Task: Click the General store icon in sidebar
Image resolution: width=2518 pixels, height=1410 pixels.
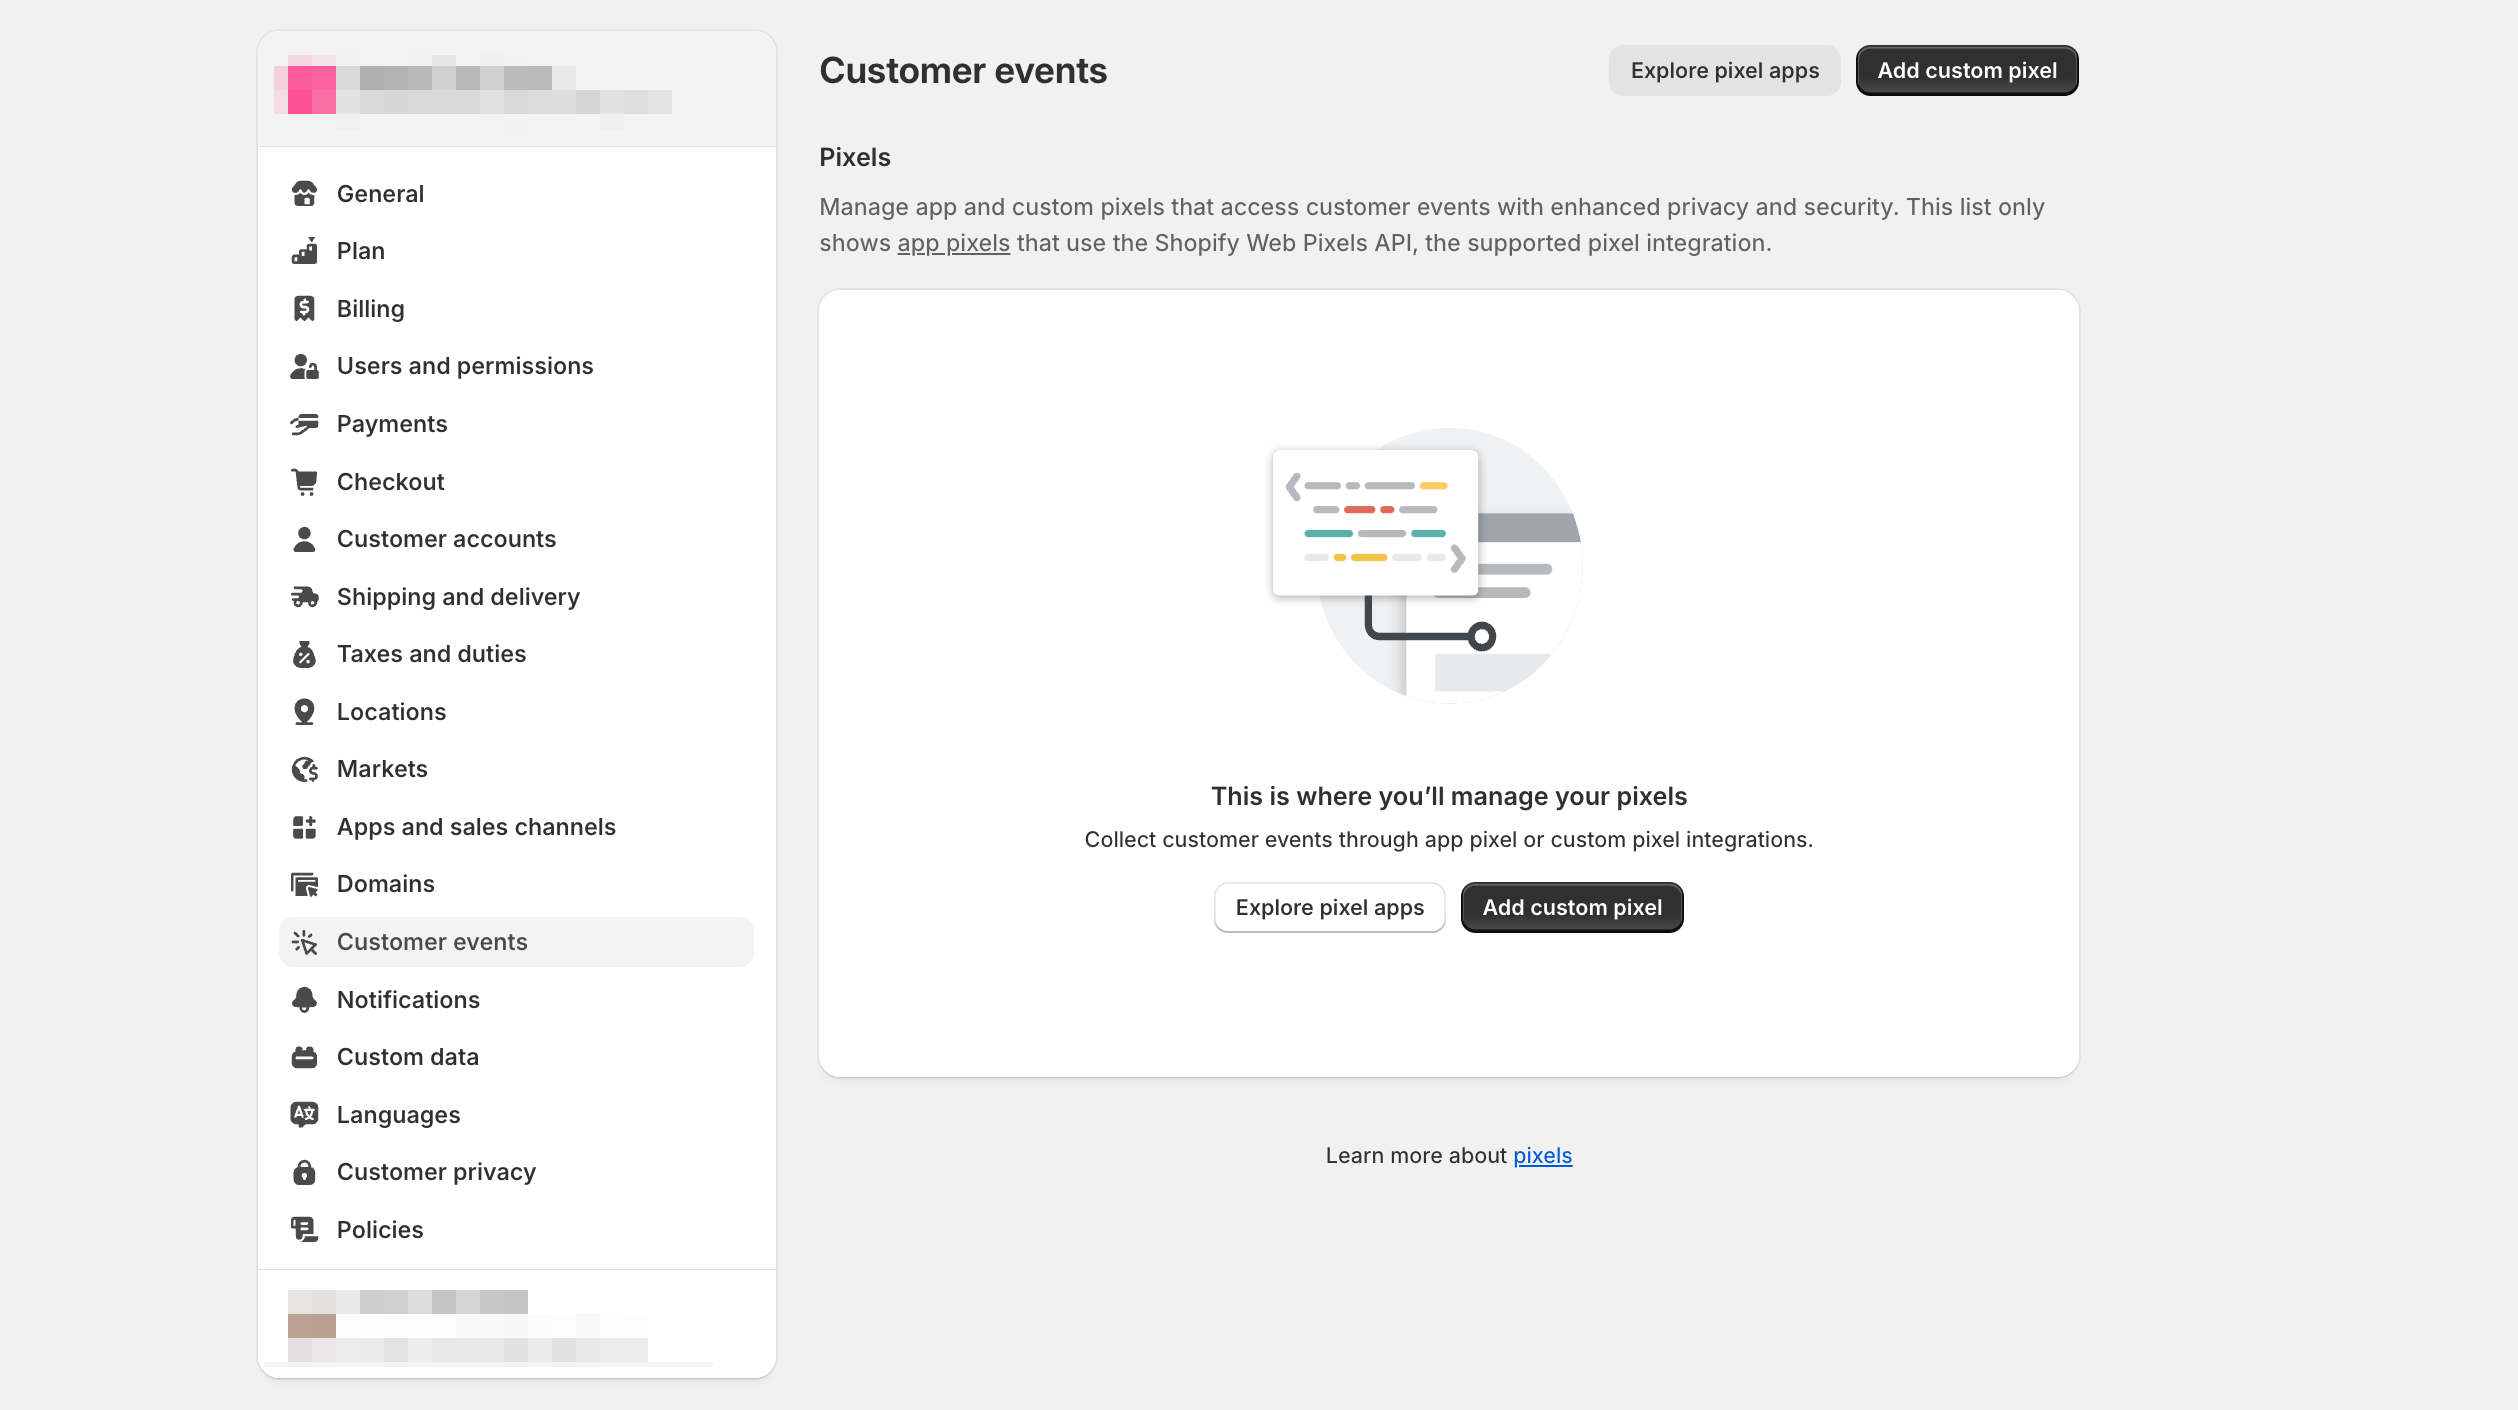Action: [x=304, y=194]
